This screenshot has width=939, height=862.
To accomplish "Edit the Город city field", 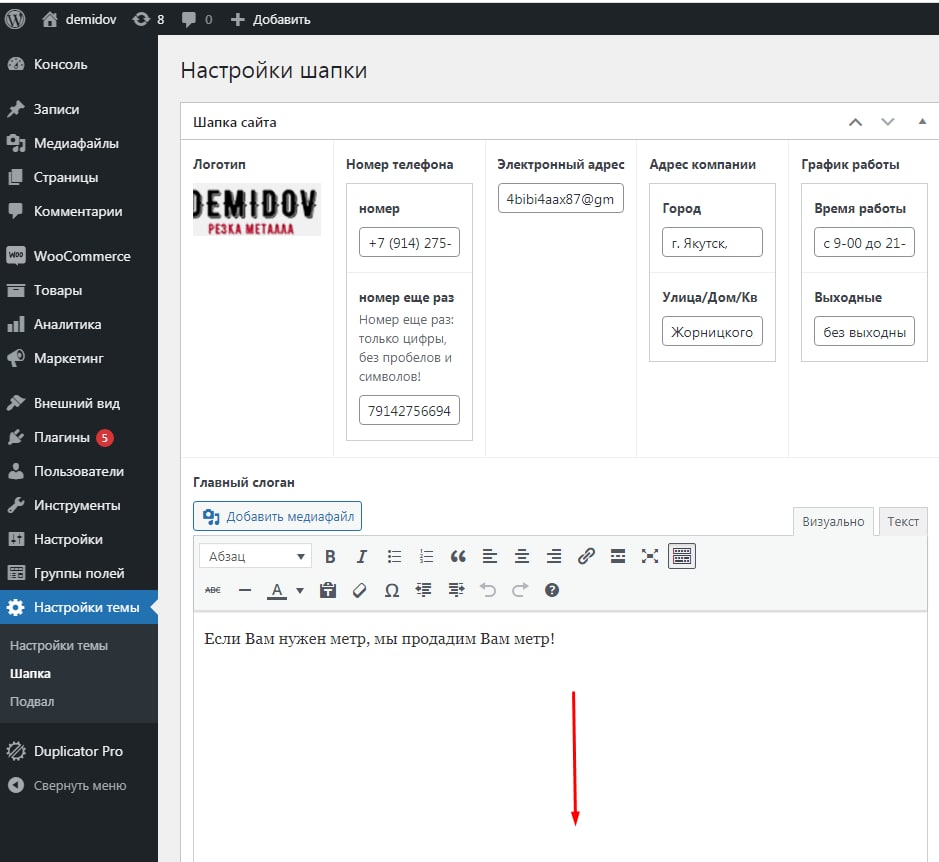I will [x=712, y=242].
